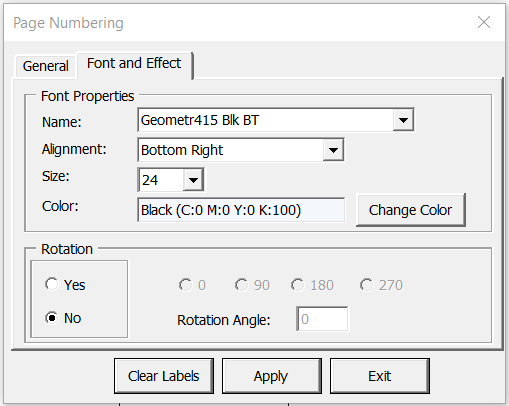509x406 pixels.
Task: Click the Rotation Angle input box
Action: click(x=322, y=319)
